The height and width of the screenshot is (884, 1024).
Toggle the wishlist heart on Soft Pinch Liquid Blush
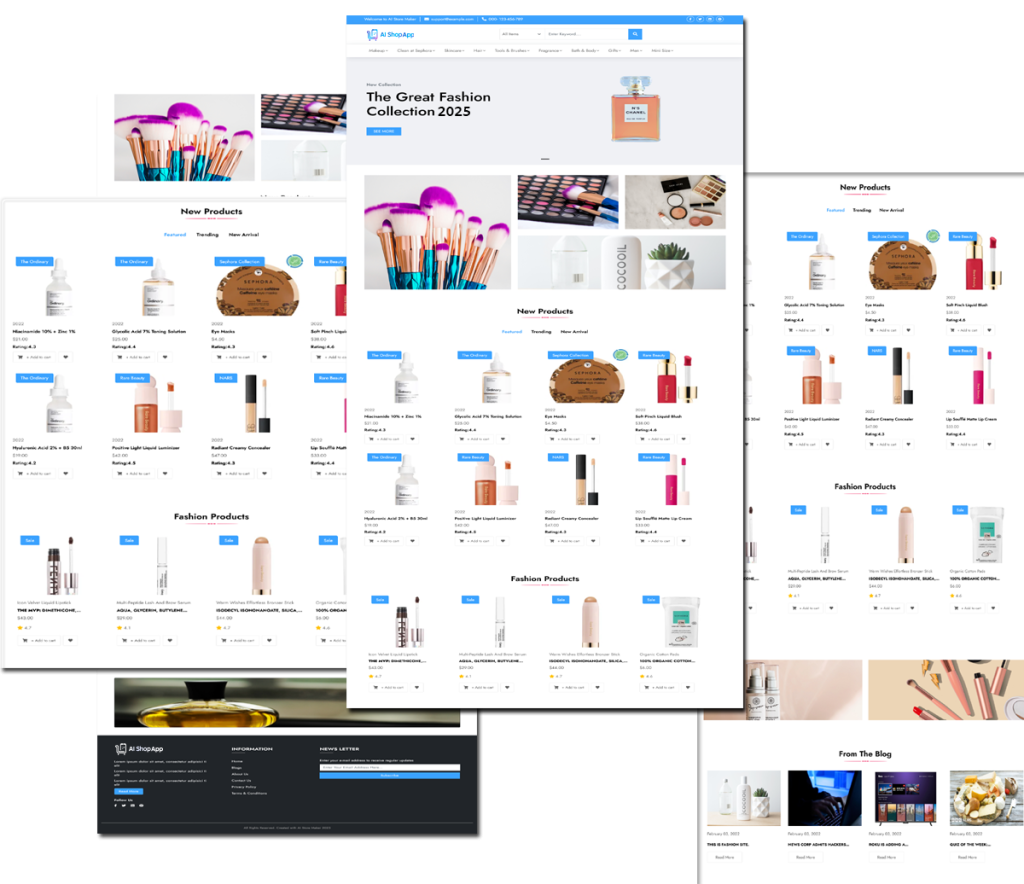683,439
